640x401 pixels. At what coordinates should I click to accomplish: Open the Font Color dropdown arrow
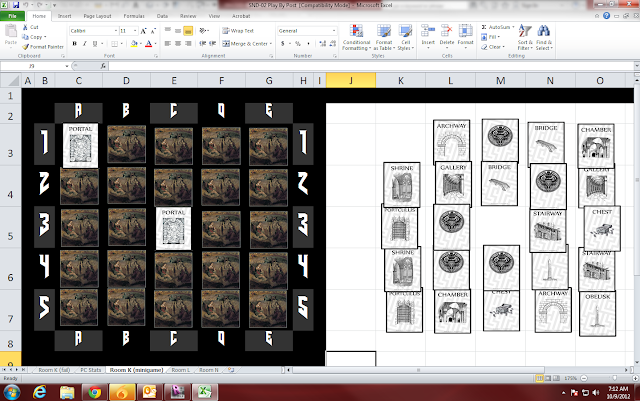coord(155,44)
